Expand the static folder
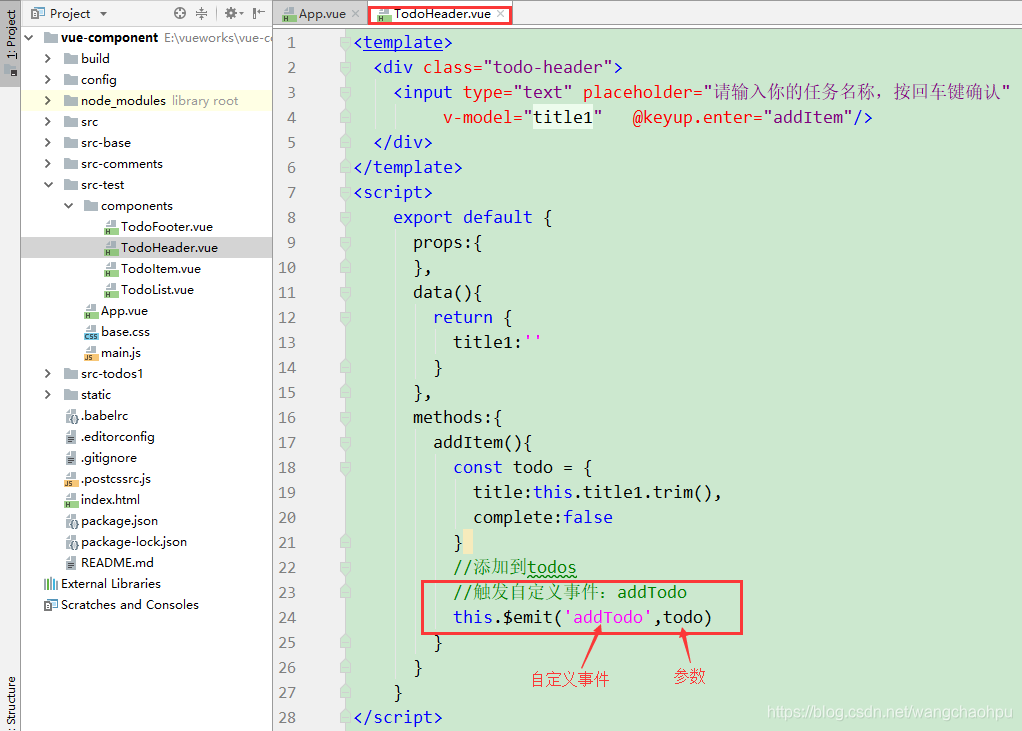This screenshot has height=731, width=1022. click(47, 395)
